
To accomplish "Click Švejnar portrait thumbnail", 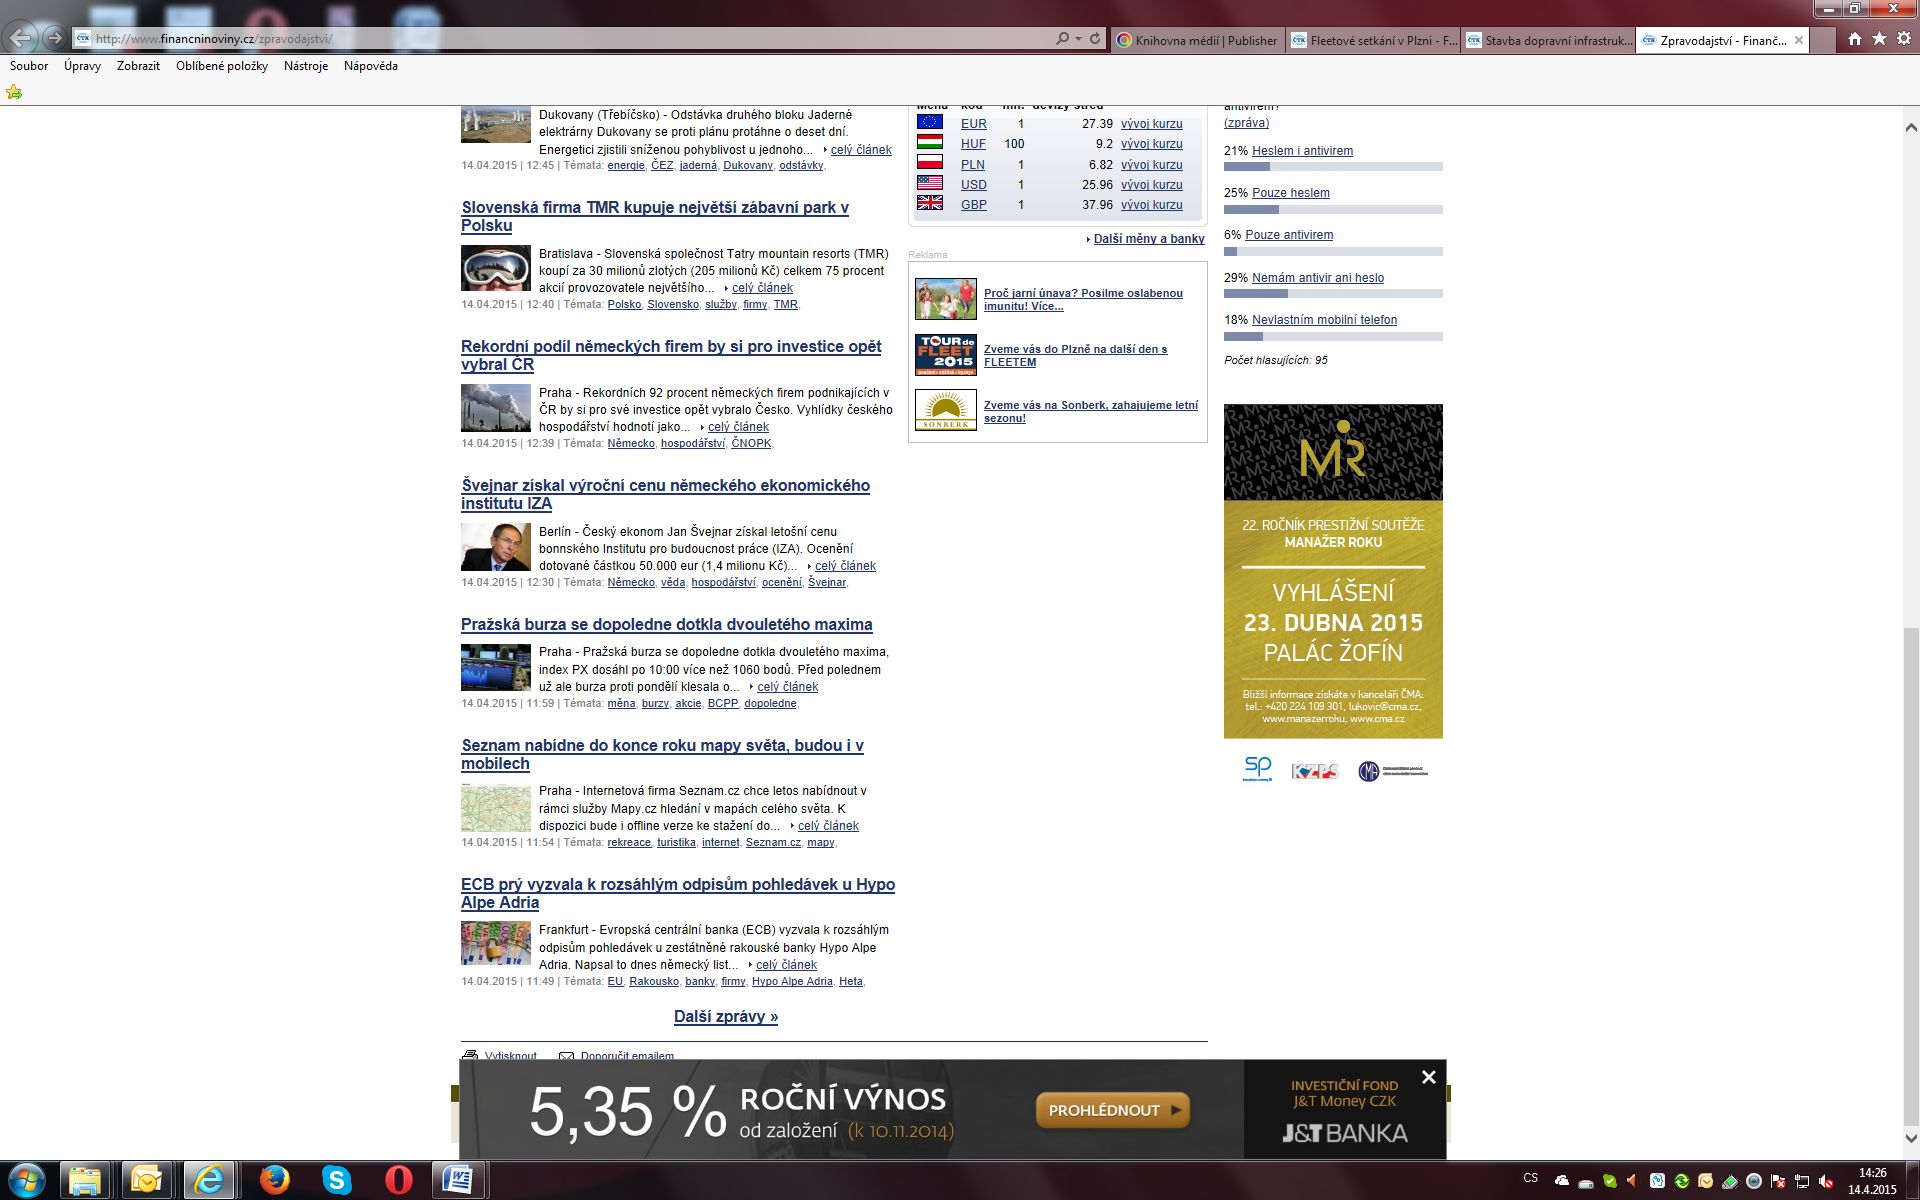I will click(496, 547).
